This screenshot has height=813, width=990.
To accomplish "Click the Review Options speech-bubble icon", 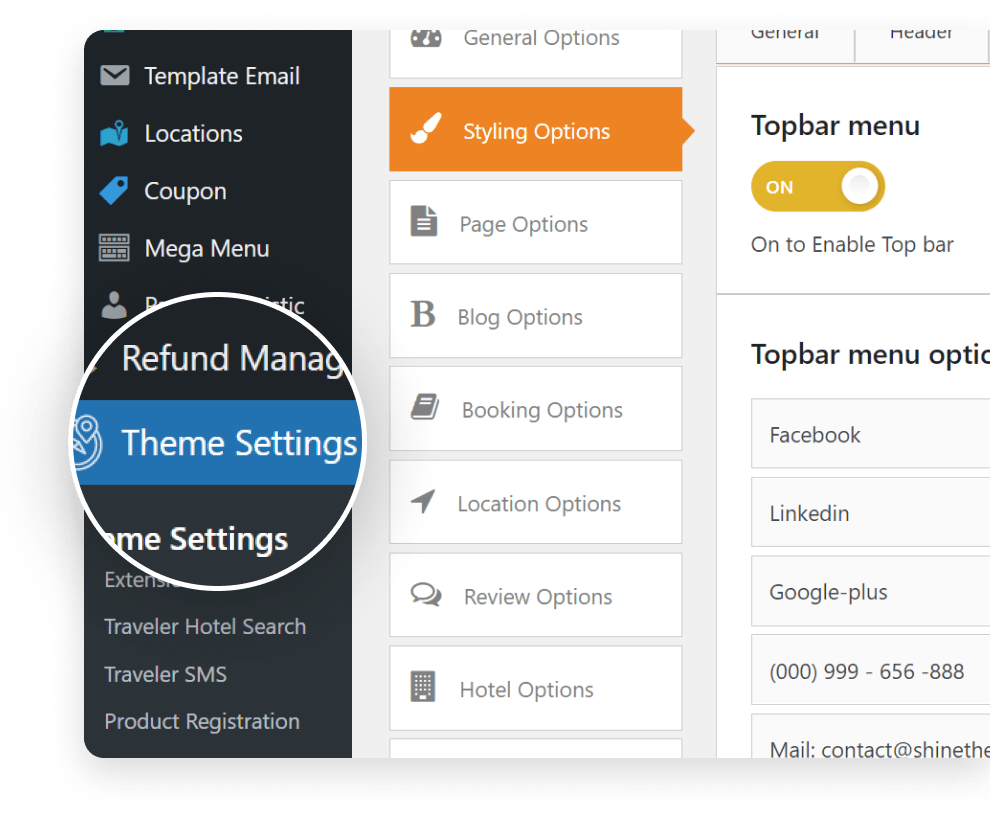I will 424,595.
